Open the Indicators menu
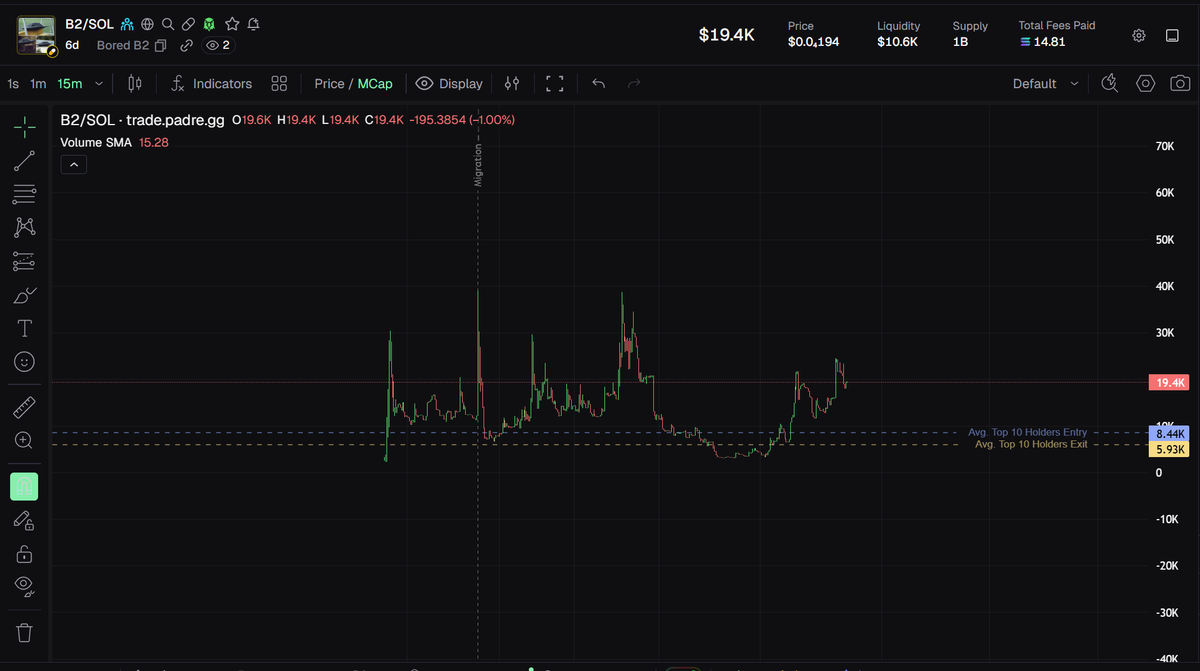This screenshot has width=1200, height=671. (211, 84)
